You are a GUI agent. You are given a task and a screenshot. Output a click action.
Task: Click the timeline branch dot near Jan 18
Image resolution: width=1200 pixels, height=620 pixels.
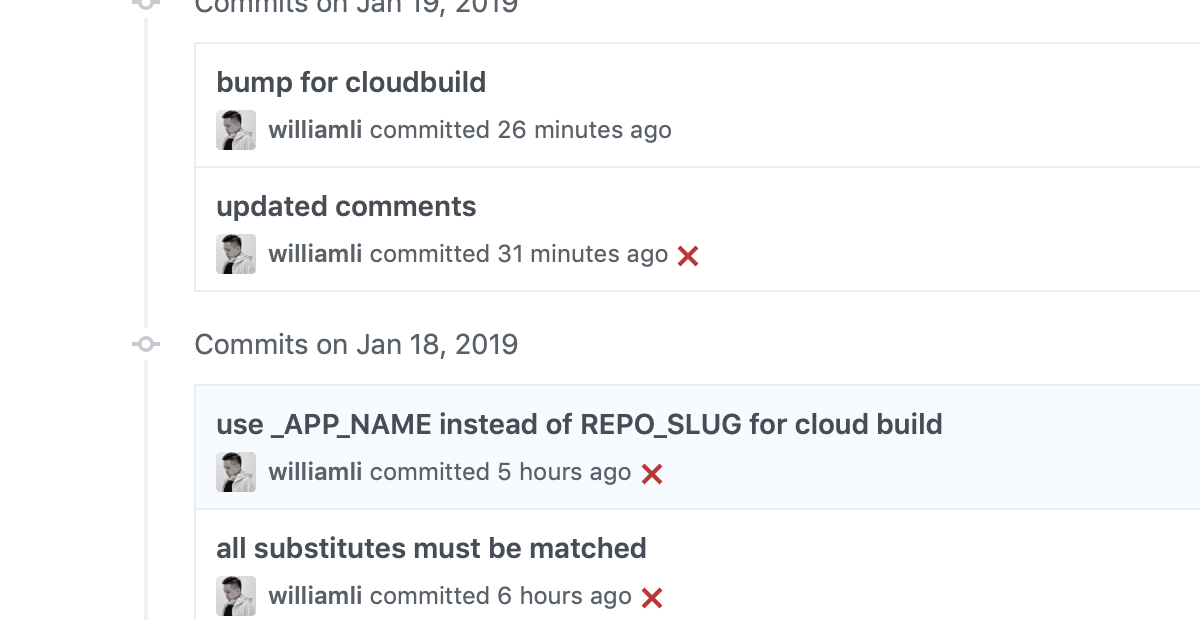pos(146,344)
